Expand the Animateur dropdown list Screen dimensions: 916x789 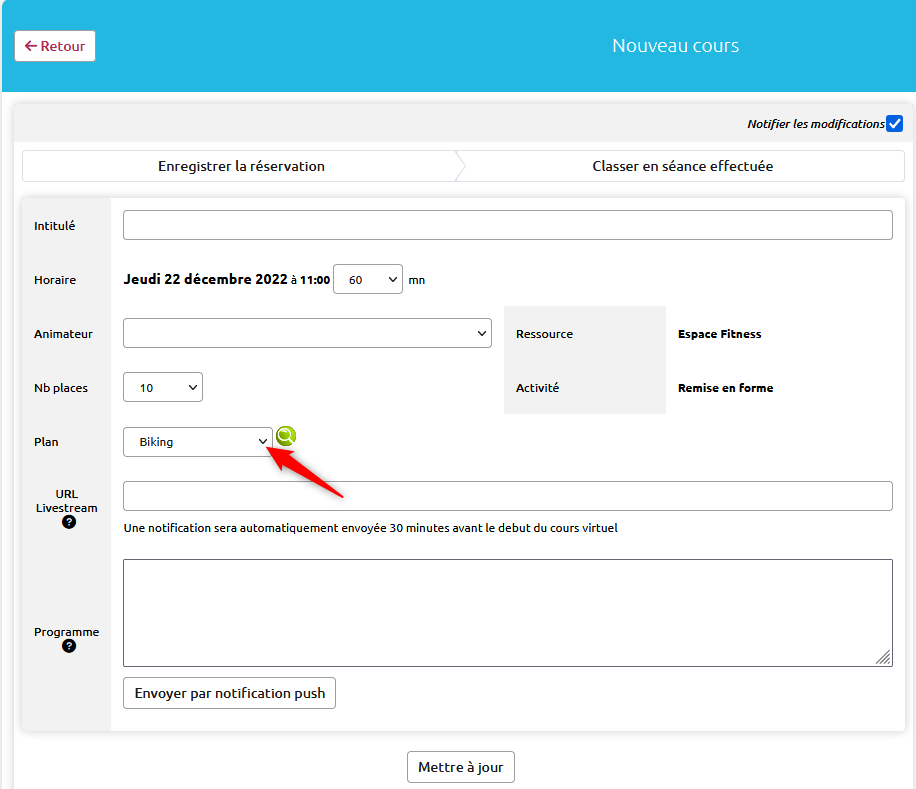307,333
